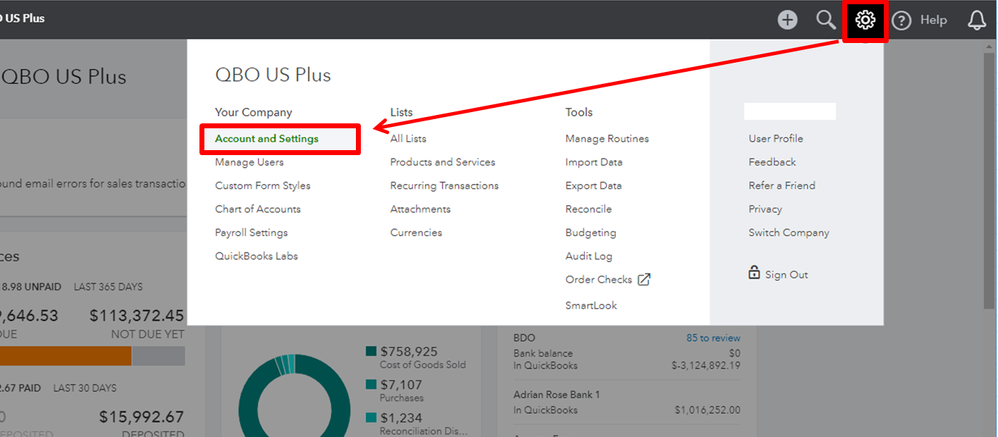Open the Help question mark icon

(x=901, y=20)
